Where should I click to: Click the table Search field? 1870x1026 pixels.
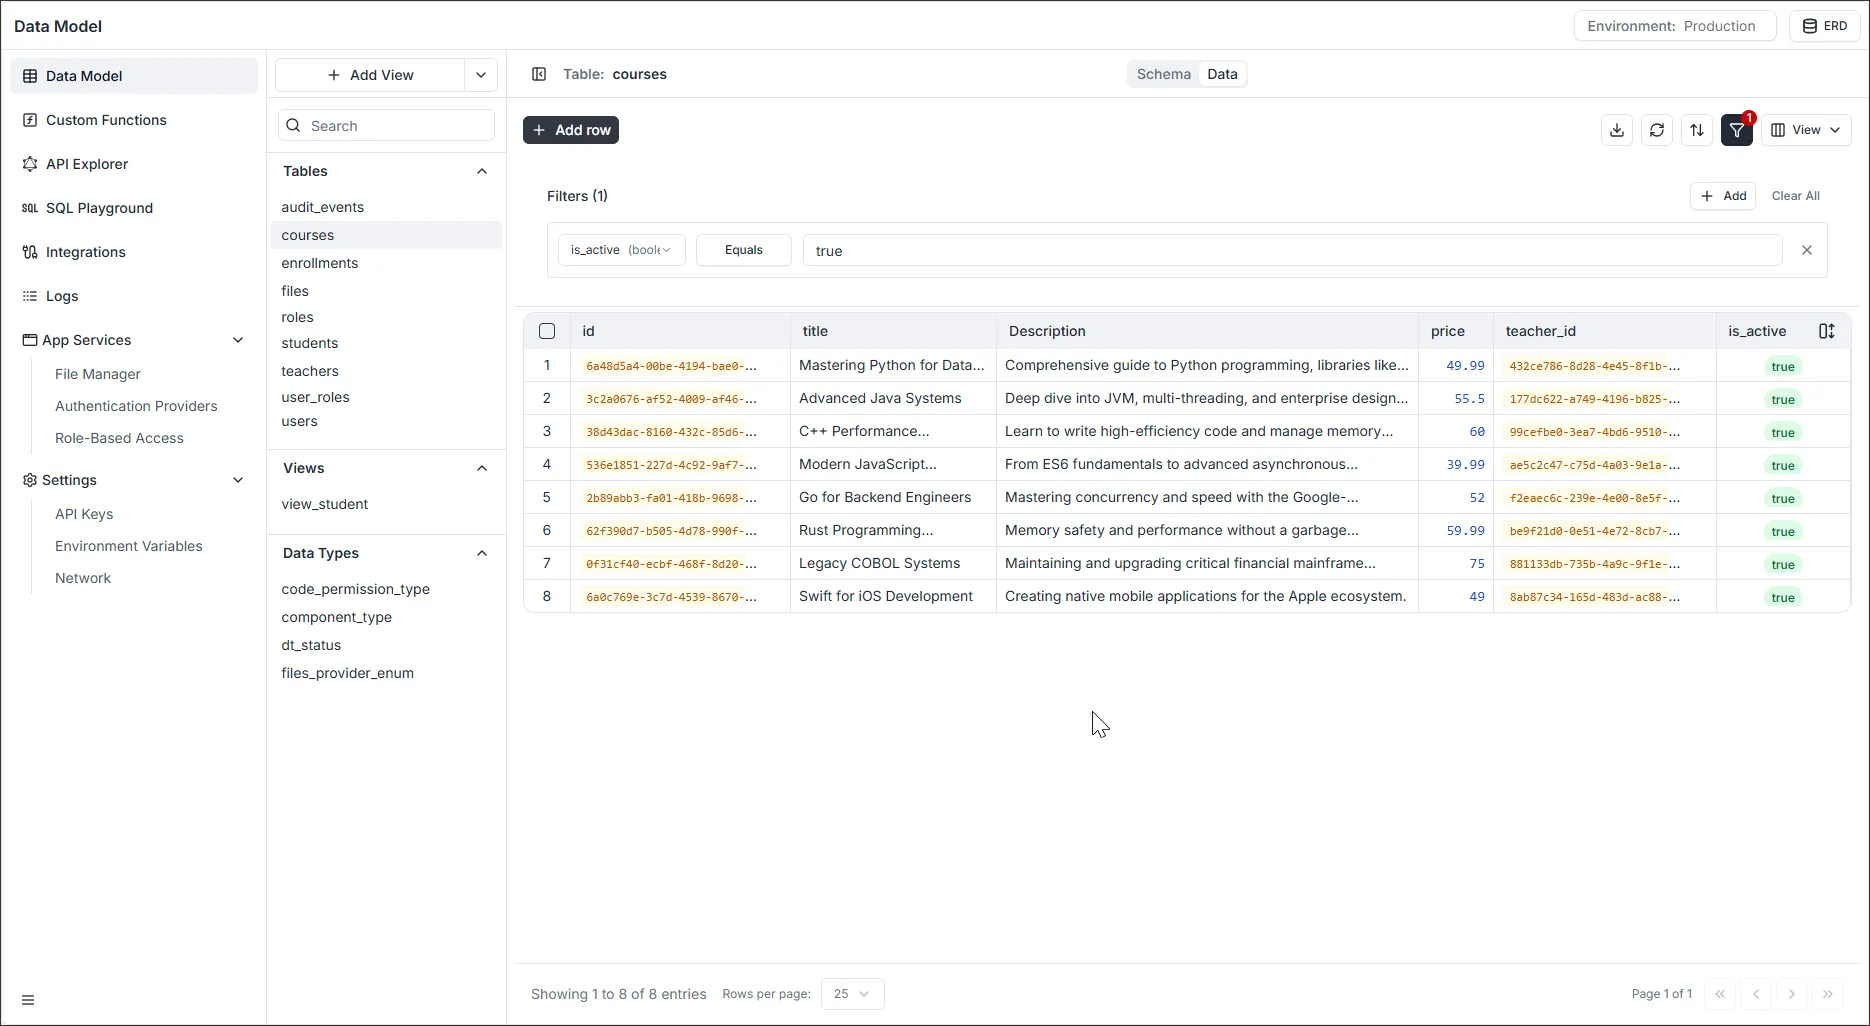click(x=387, y=126)
